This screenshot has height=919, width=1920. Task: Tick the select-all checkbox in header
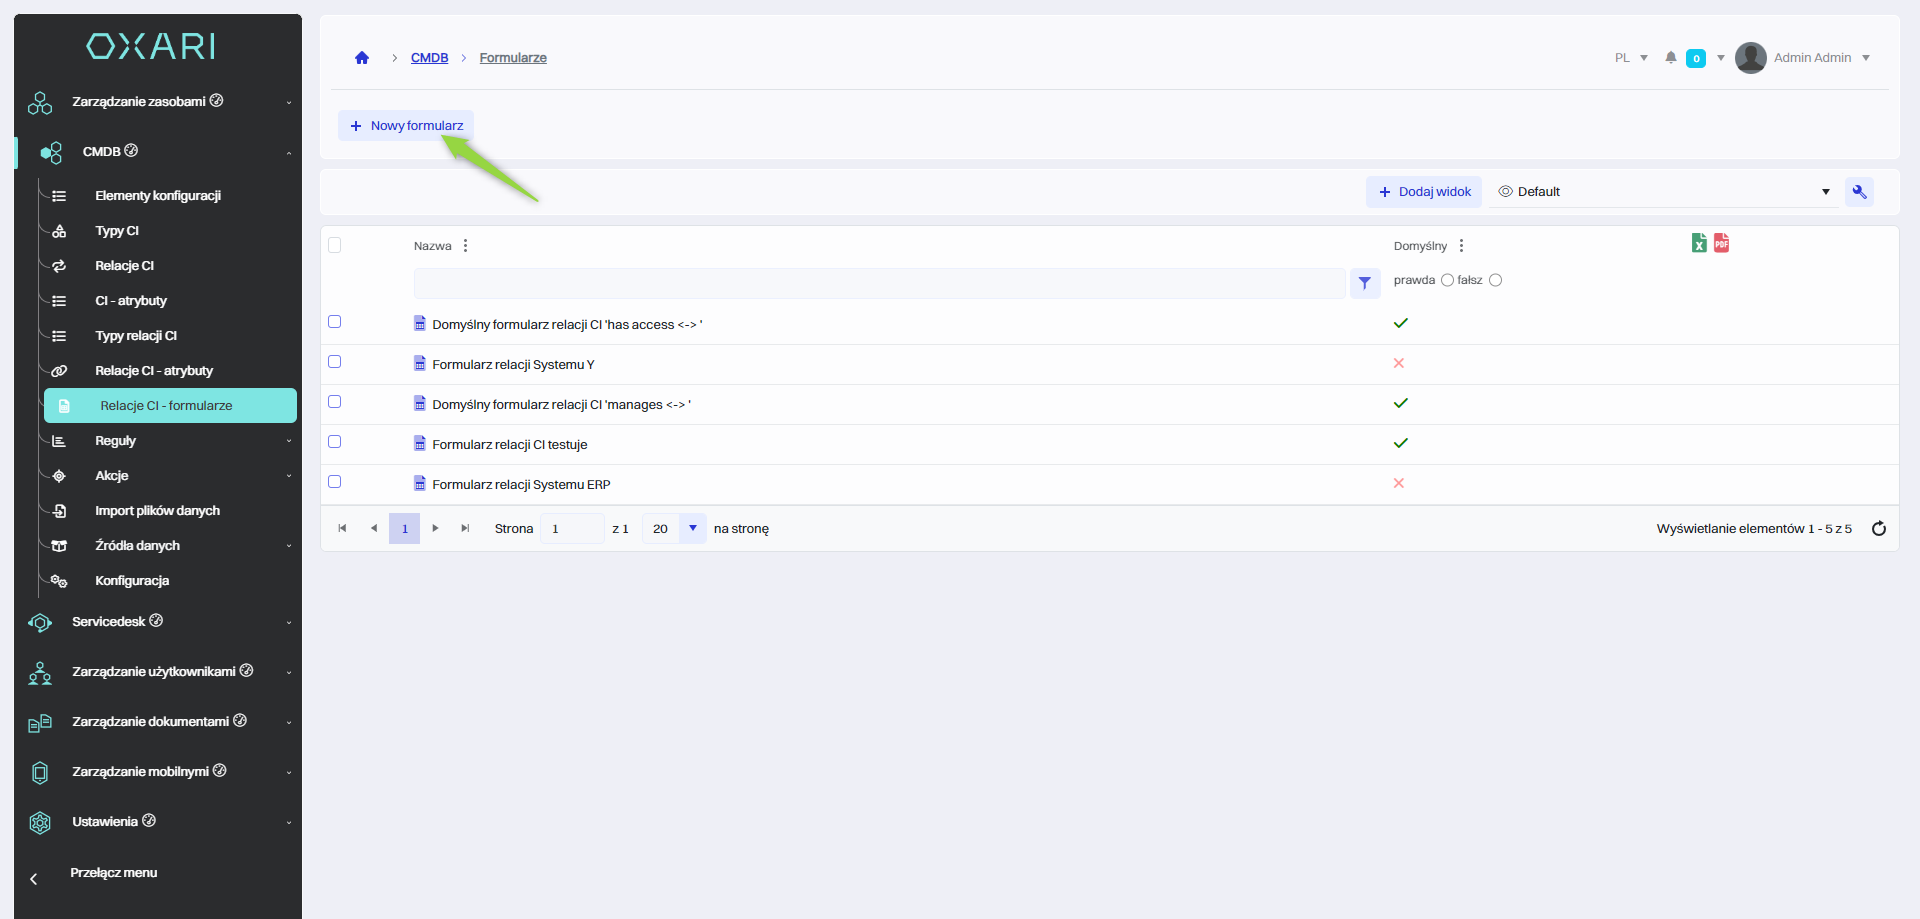click(335, 246)
